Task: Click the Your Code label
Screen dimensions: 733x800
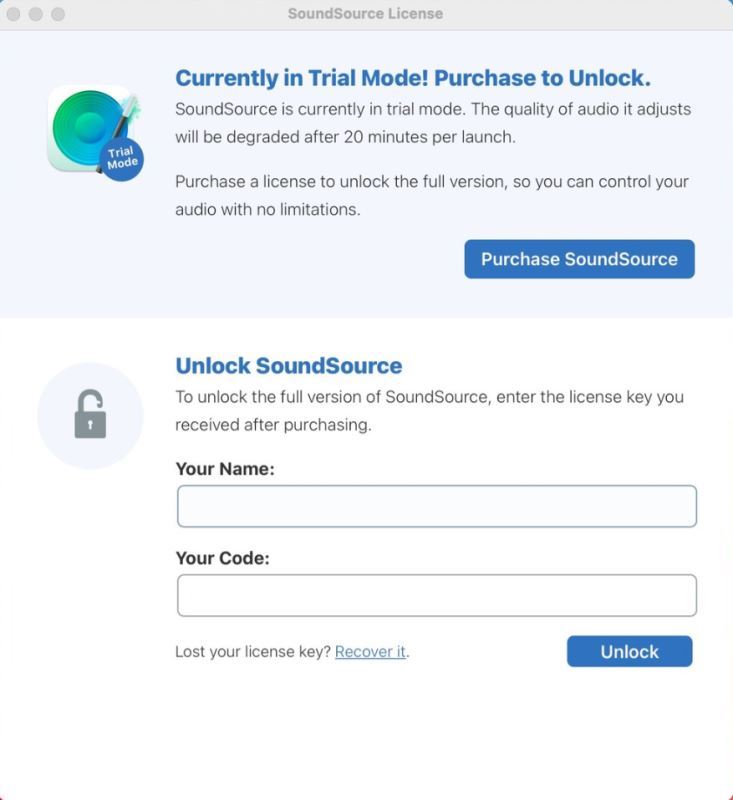Action: click(222, 558)
